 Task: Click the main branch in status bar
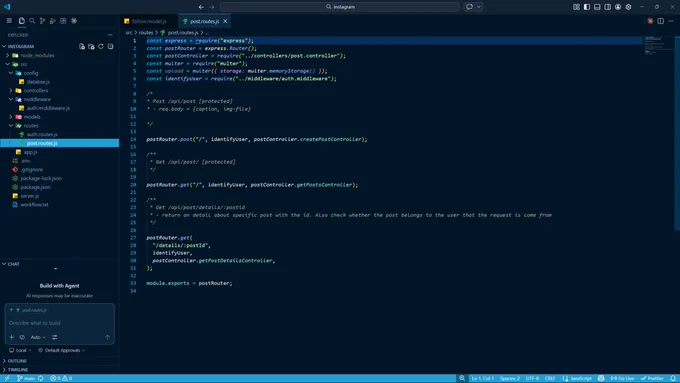[x=26, y=378]
